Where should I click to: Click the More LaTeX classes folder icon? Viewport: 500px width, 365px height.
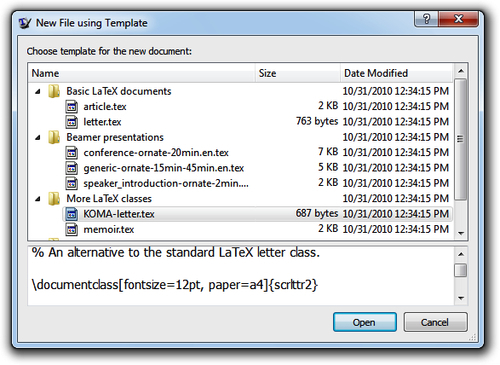[54, 199]
